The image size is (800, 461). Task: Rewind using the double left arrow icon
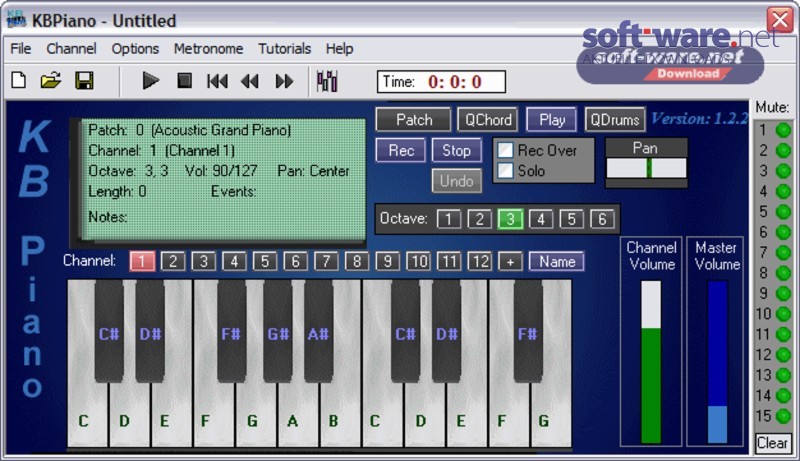(249, 81)
